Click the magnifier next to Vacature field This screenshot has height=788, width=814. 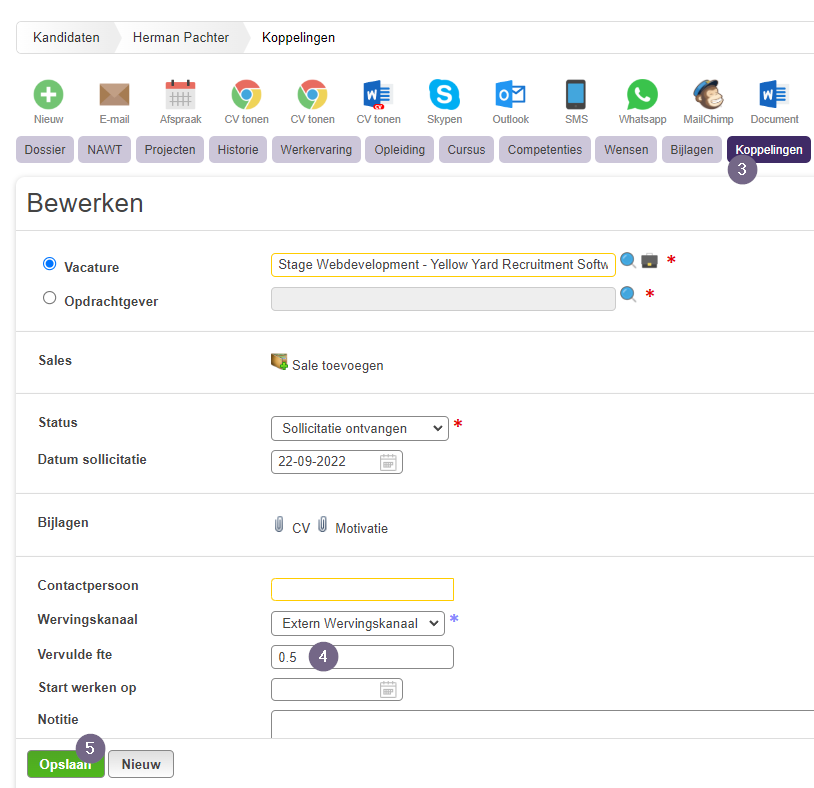click(628, 260)
